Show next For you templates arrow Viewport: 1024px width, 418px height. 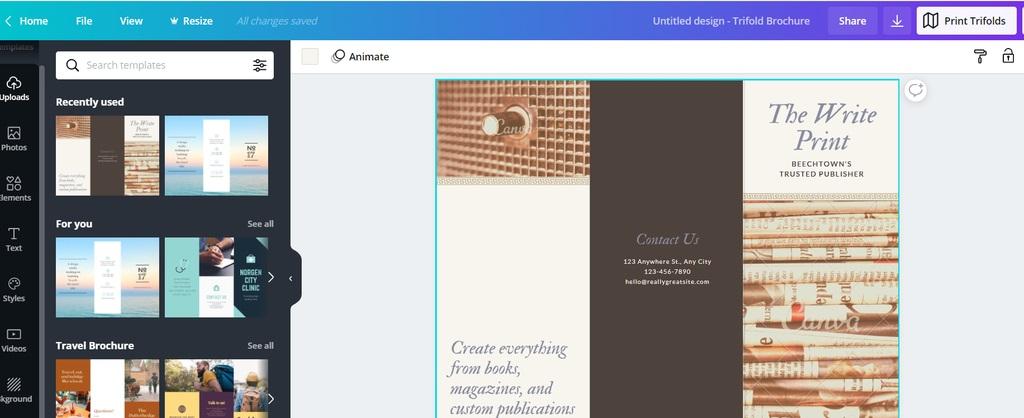(270, 277)
